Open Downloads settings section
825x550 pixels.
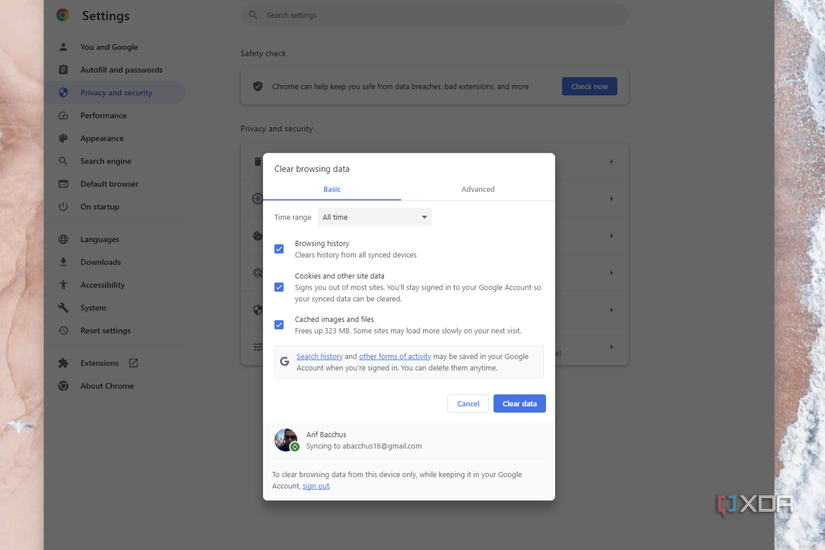coord(100,262)
